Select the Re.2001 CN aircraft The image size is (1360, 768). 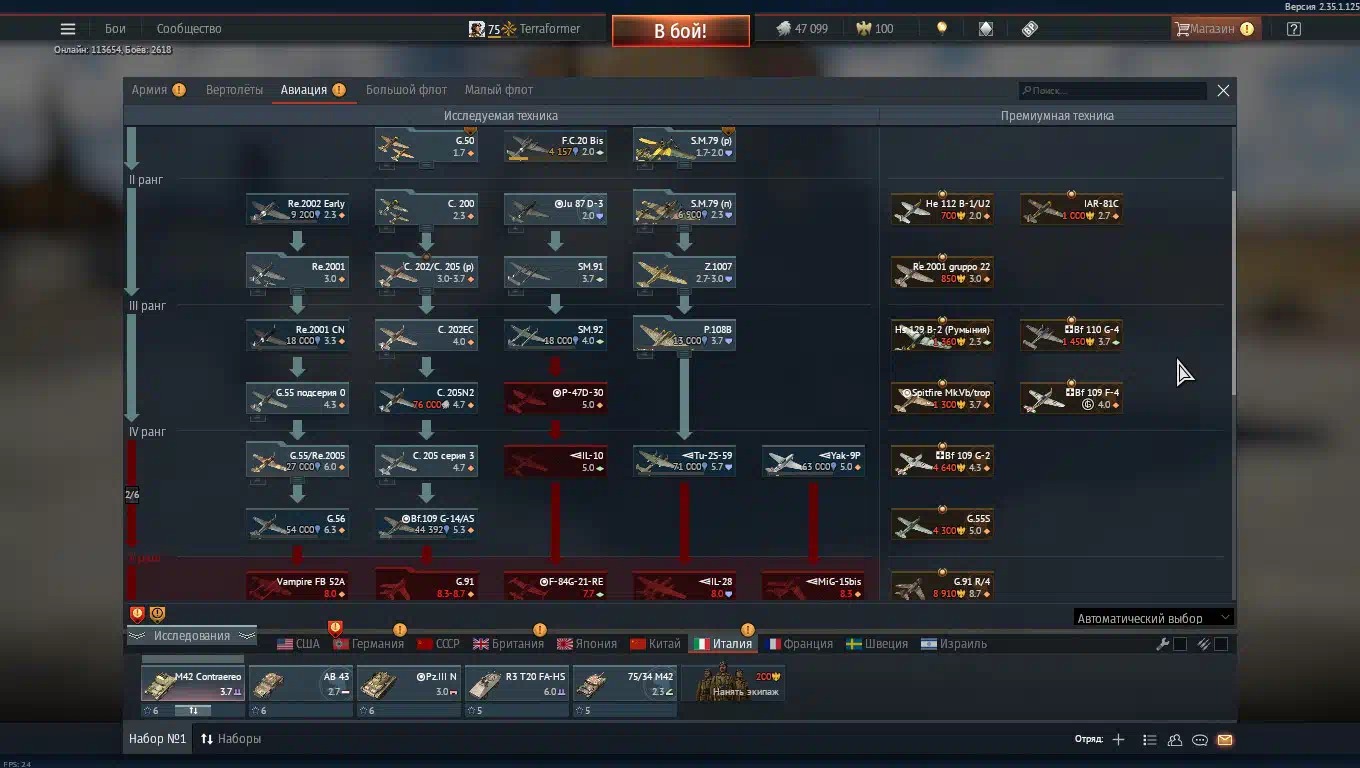(297, 335)
